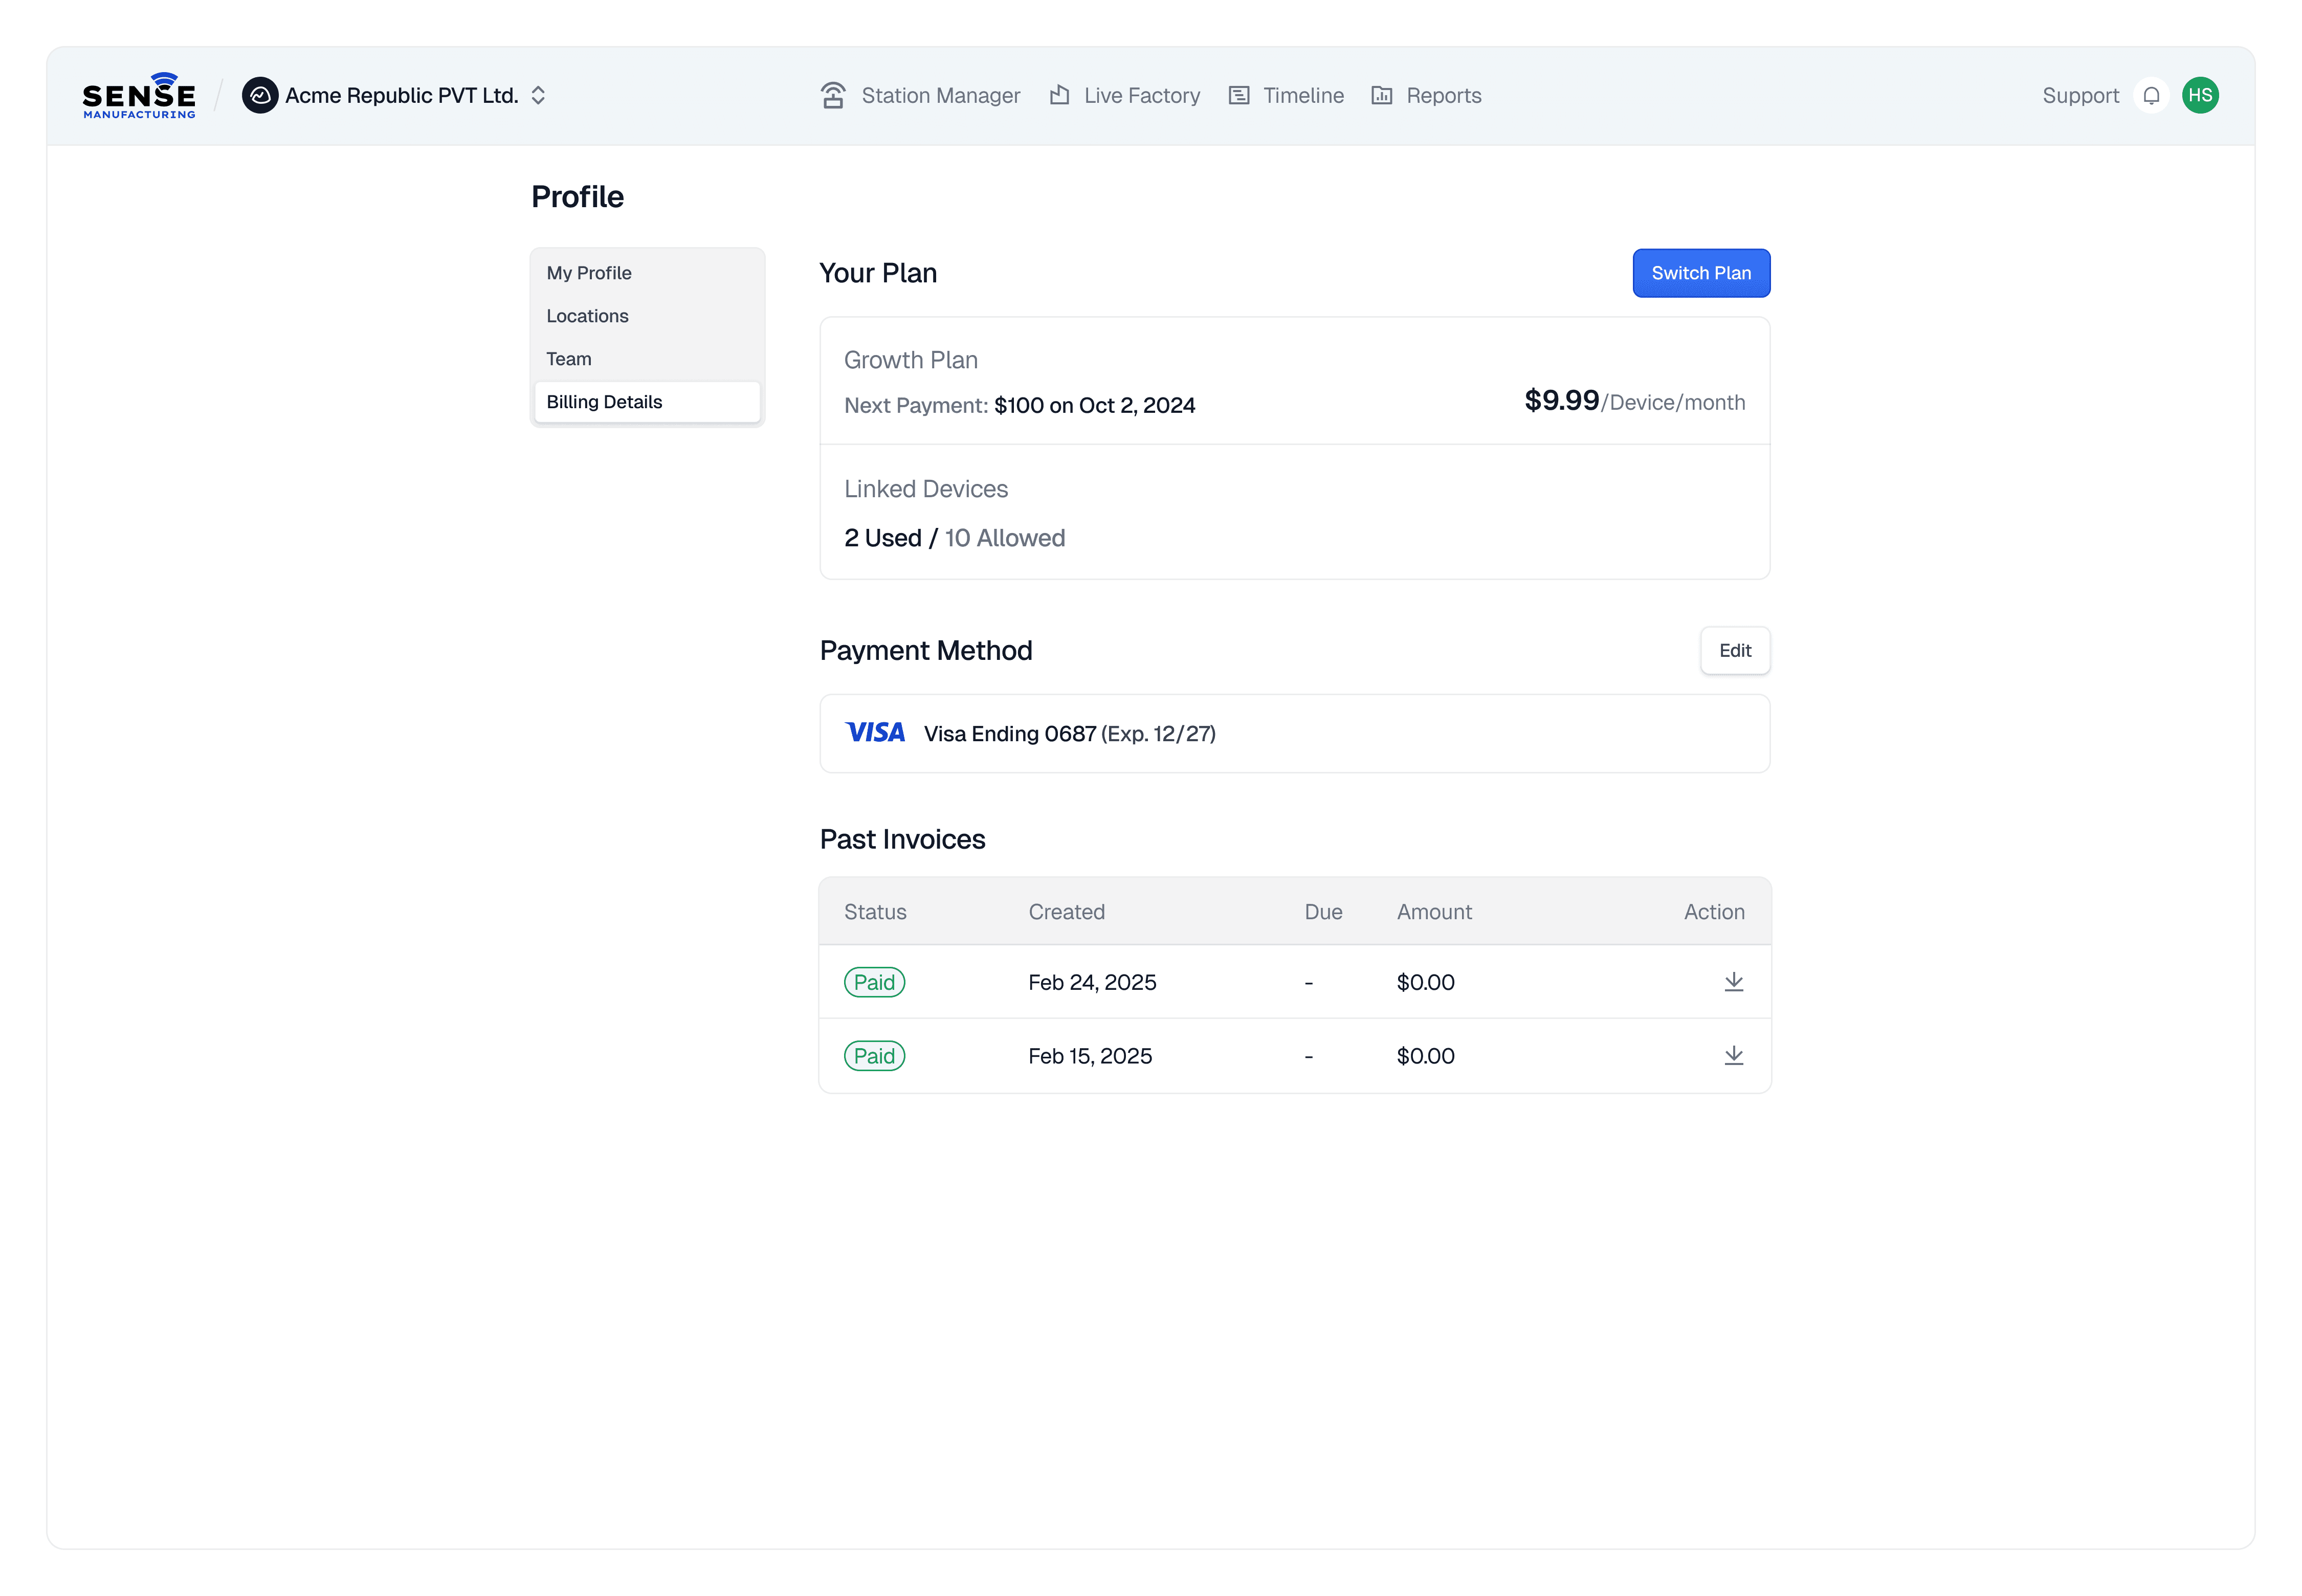Download the Feb 24, 2025 invoice
Screen dimensions: 2302x1596
click(x=1733, y=982)
